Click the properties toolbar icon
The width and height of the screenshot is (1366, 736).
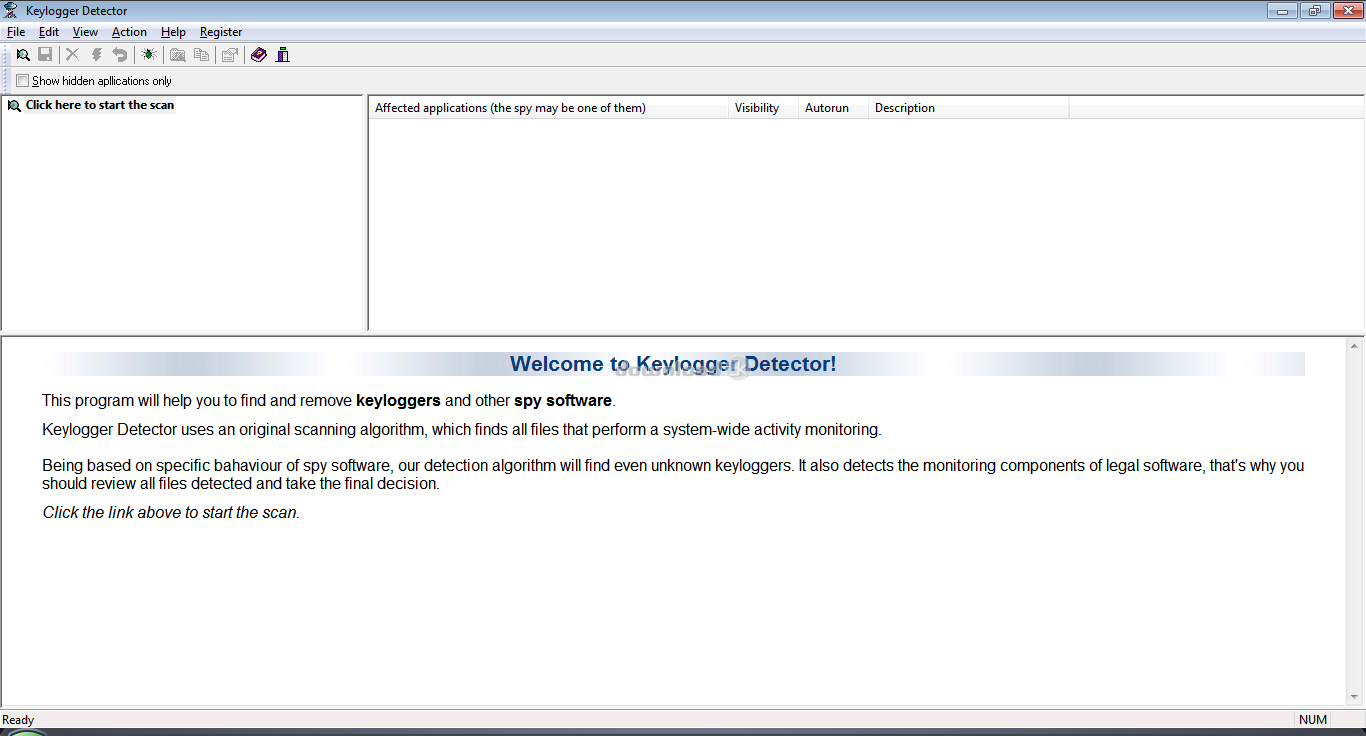(x=230, y=55)
